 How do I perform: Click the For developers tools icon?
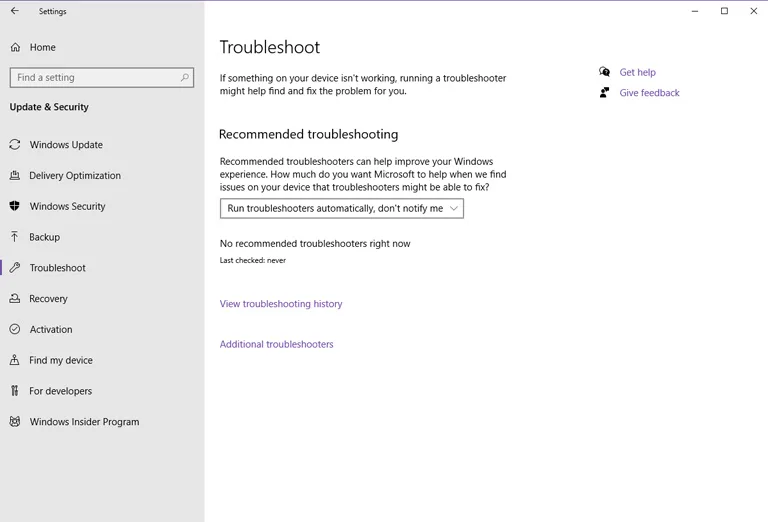pyautogui.click(x=15, y=391)
